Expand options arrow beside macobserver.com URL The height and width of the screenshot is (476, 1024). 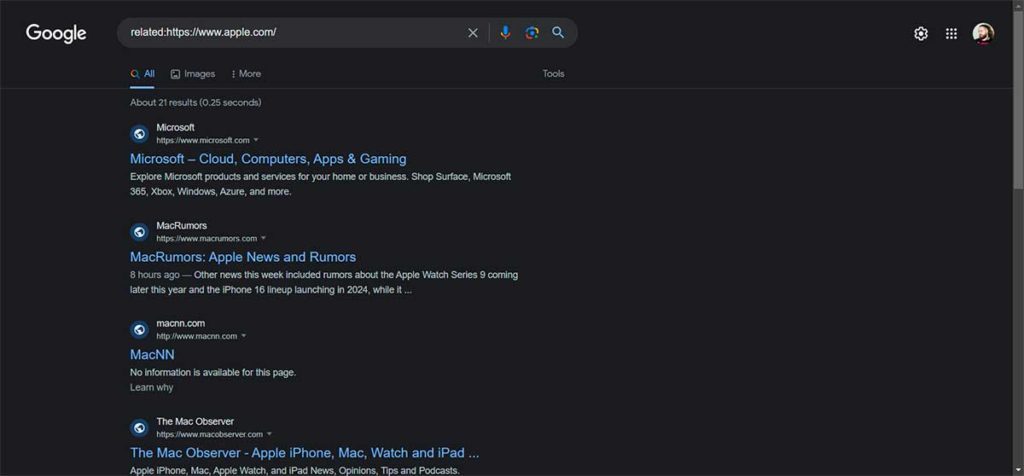pos(269,434)
